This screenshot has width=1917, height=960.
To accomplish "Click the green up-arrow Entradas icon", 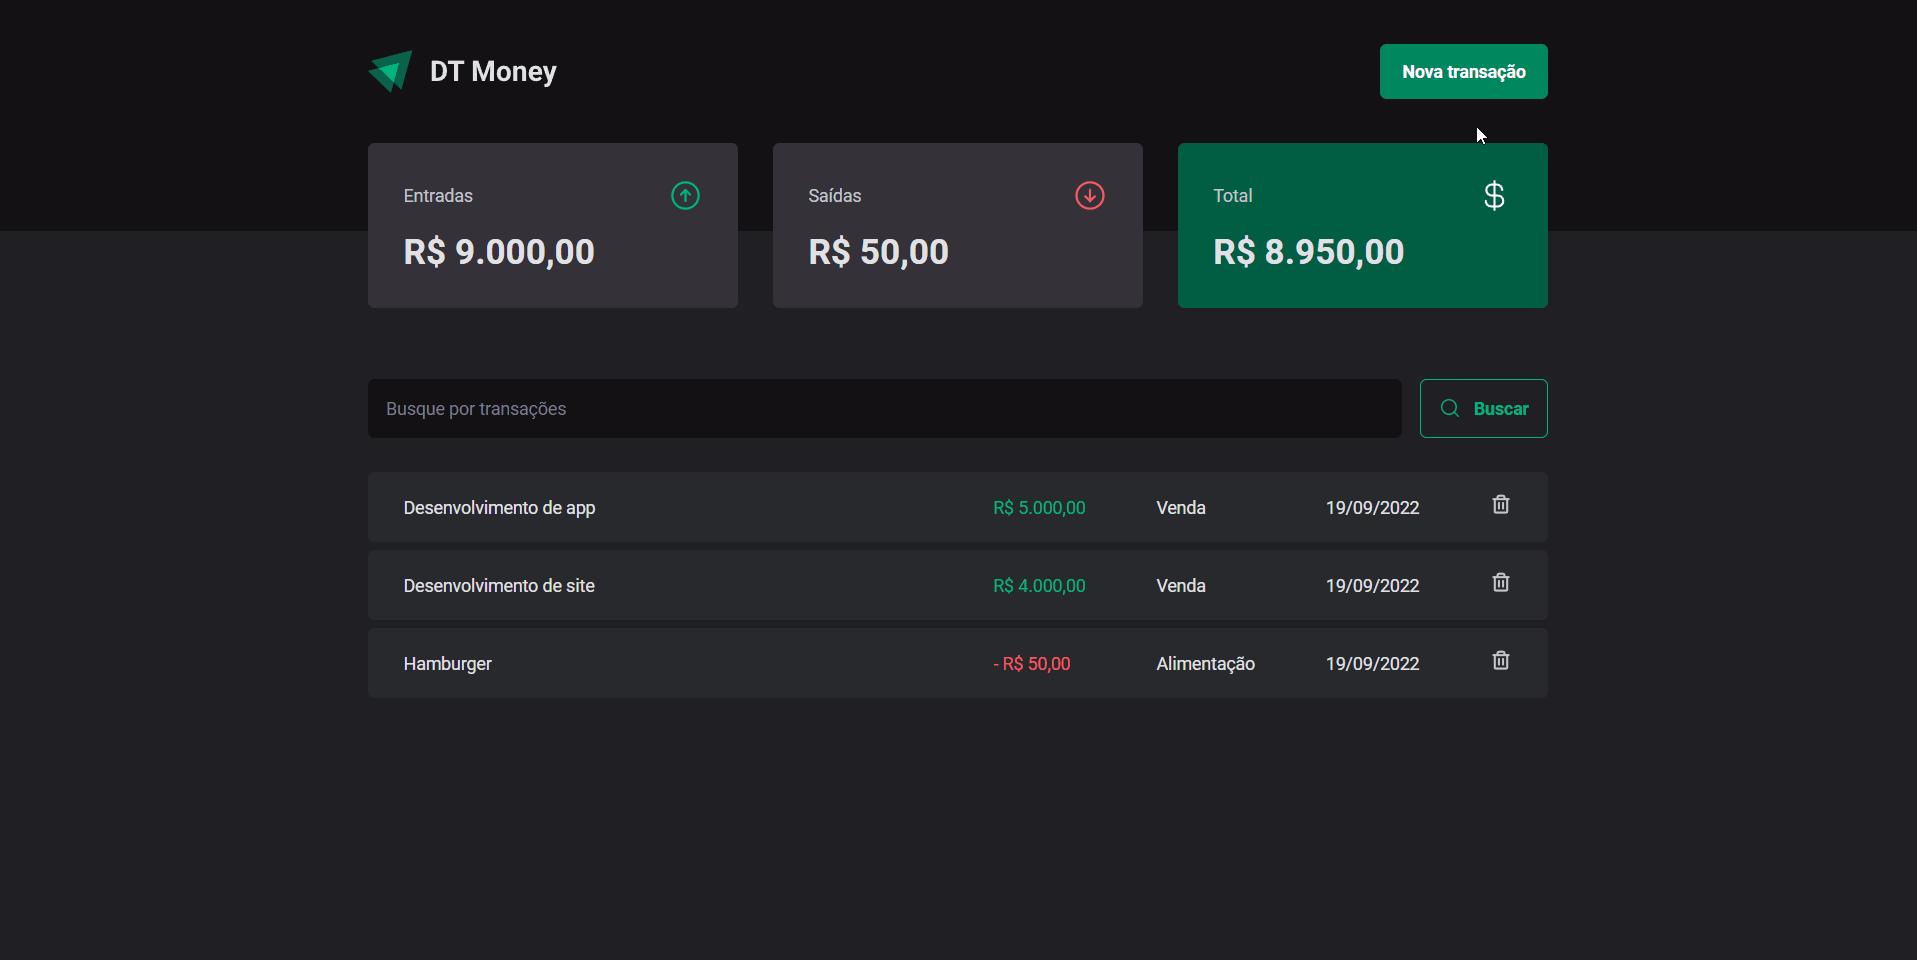I will pyautogui.click(x=685, y=195).
